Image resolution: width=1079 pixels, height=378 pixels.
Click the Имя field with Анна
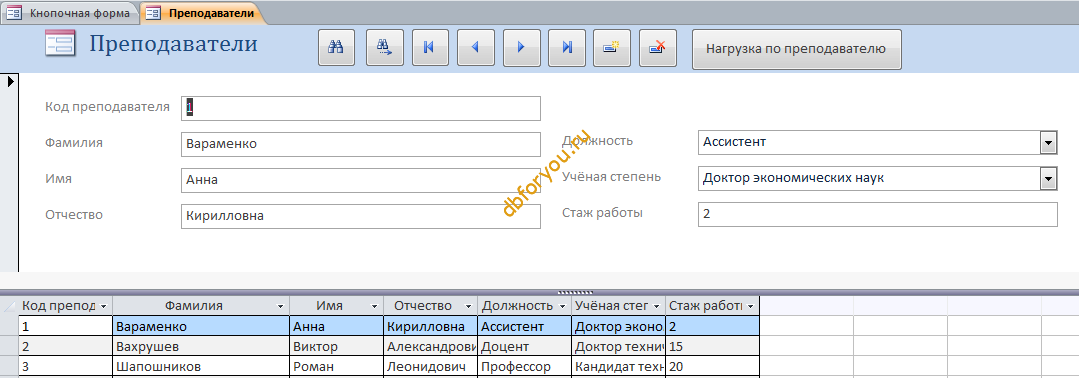(x=361, y=180)
